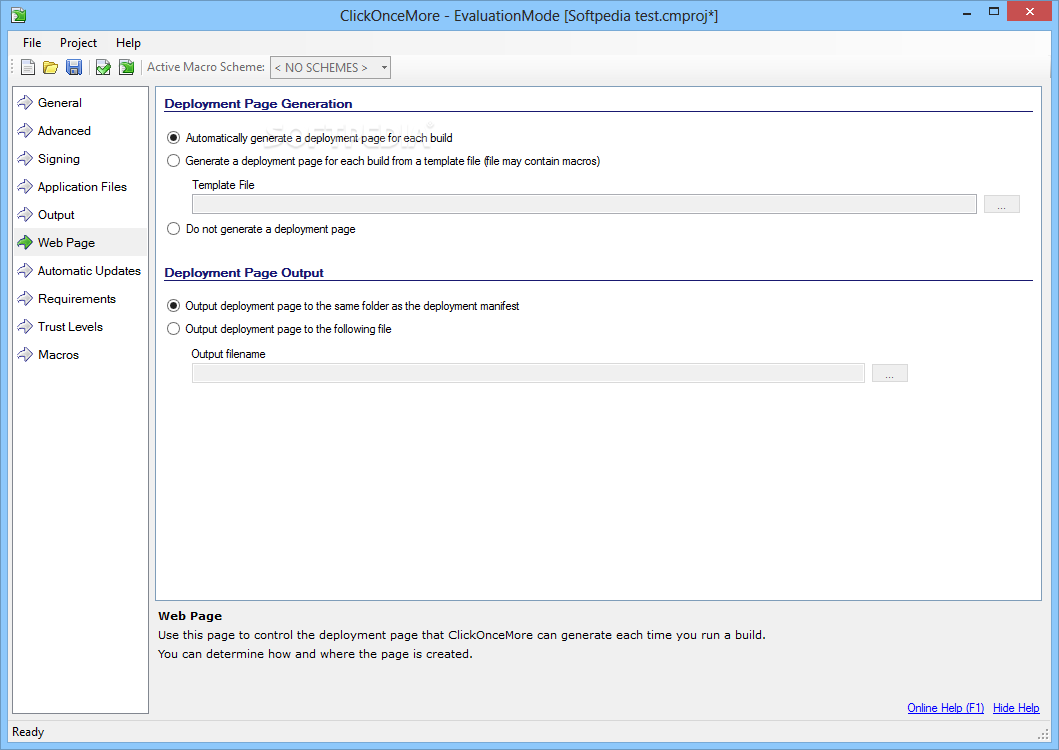Screen dimensions: 1059x750
Task: Close the ClickOnceMore window
Action: pyautogui.click(x=1030, y=11)
